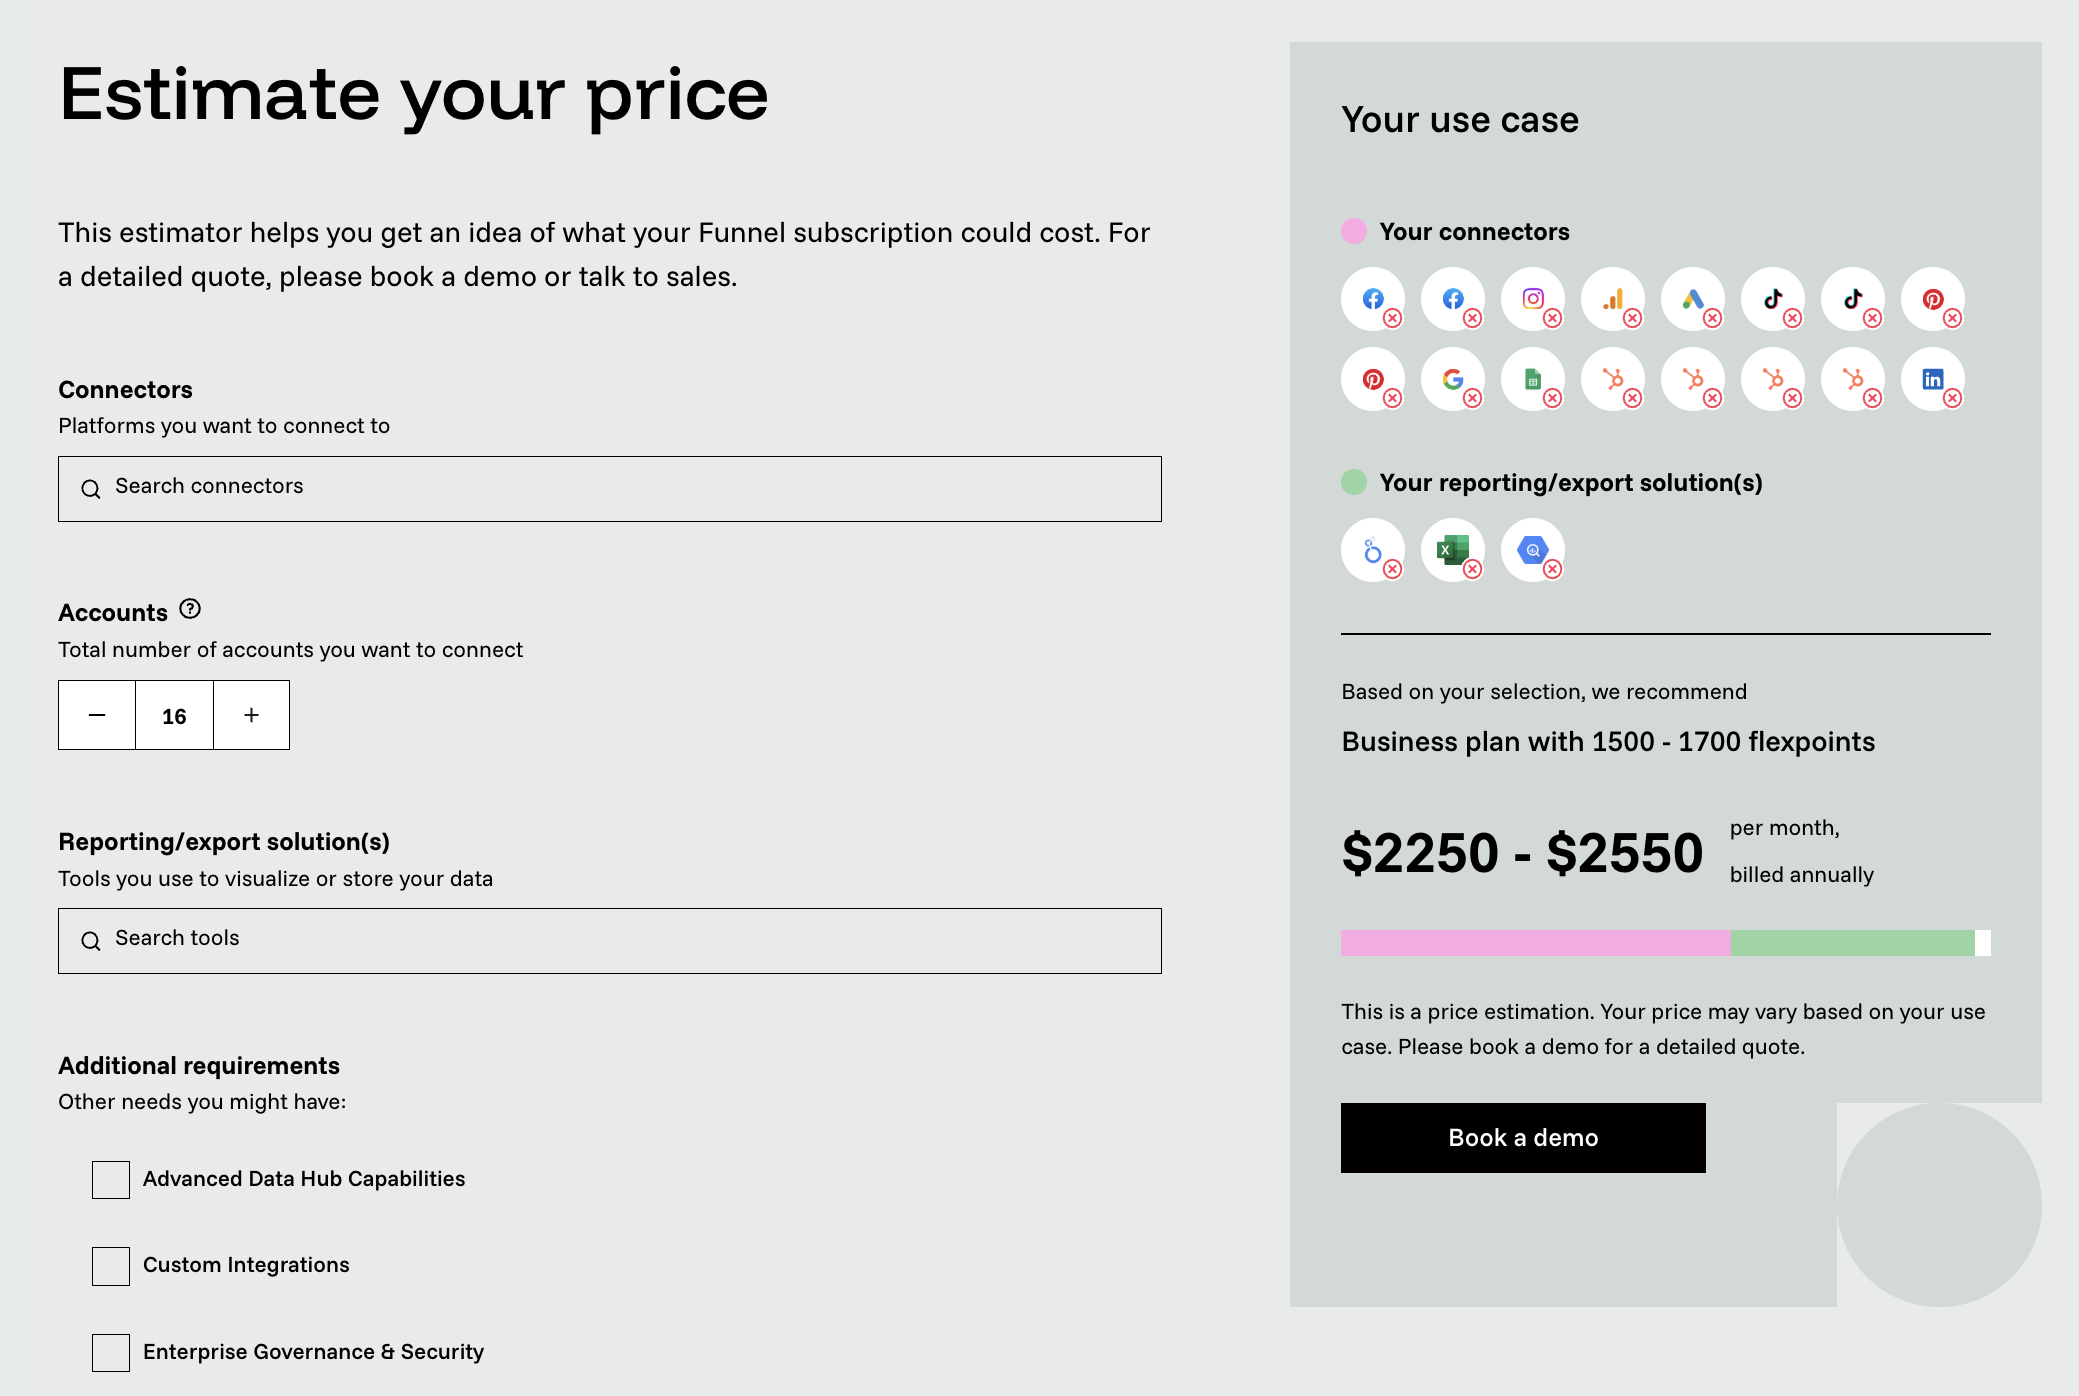Remove a Pinterest connector
Image resolution: width=2079 pixels, height=1396 pixels.
[1953, 318]
